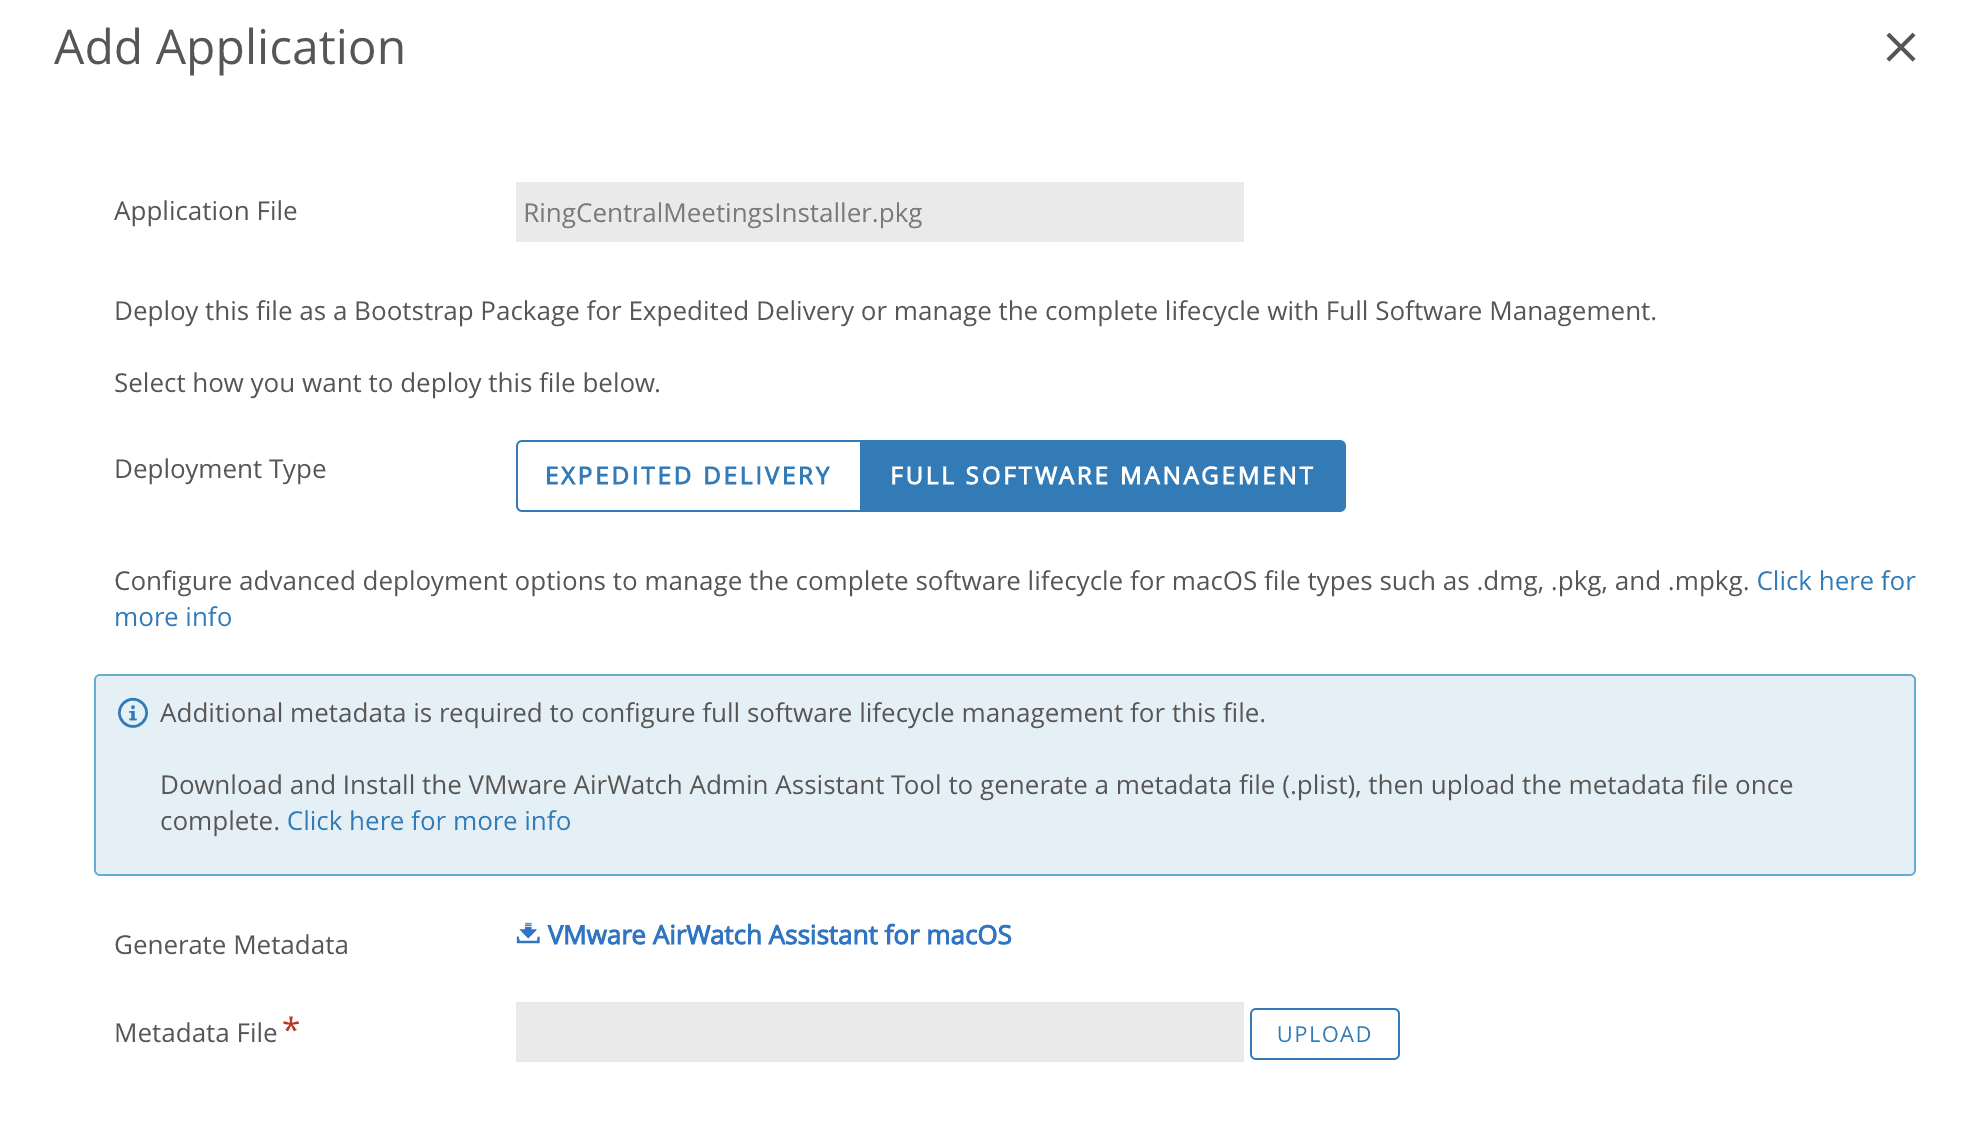Click 'Select how you want to deploy this file below.'
Viewport: 1970px width, 1136px height.
coord(387,383)
